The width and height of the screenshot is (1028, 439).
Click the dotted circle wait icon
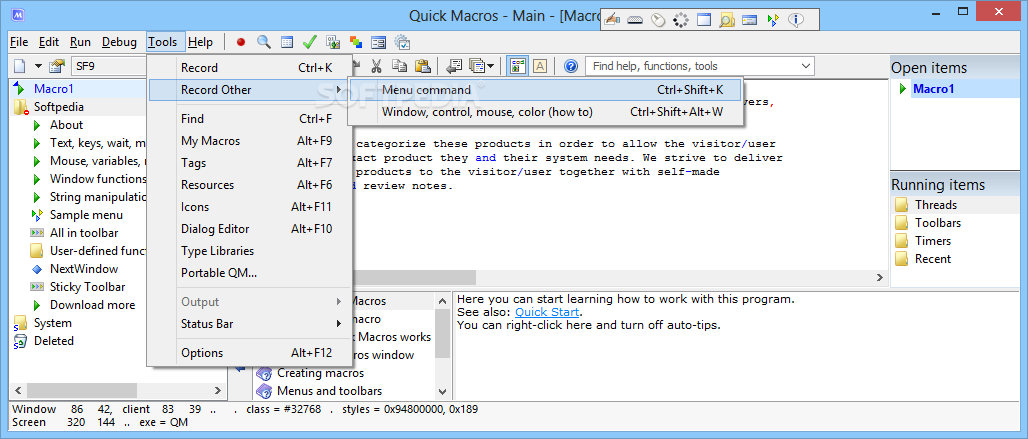681,20
